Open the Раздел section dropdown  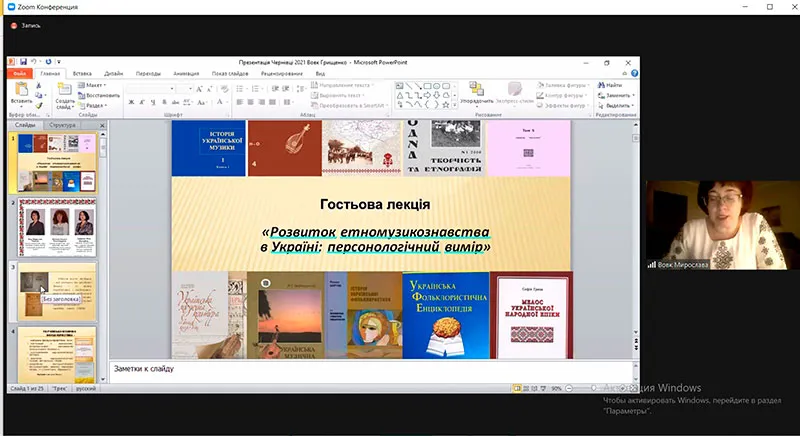point(94,104)
